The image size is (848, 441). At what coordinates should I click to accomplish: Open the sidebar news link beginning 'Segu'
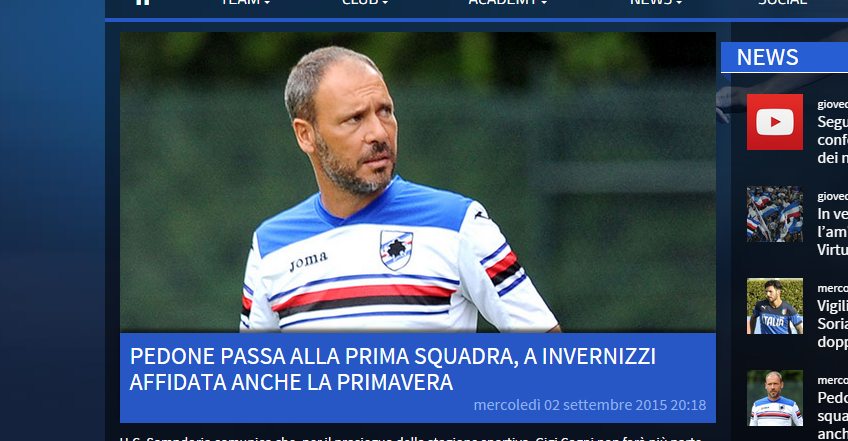click(833, 140)
